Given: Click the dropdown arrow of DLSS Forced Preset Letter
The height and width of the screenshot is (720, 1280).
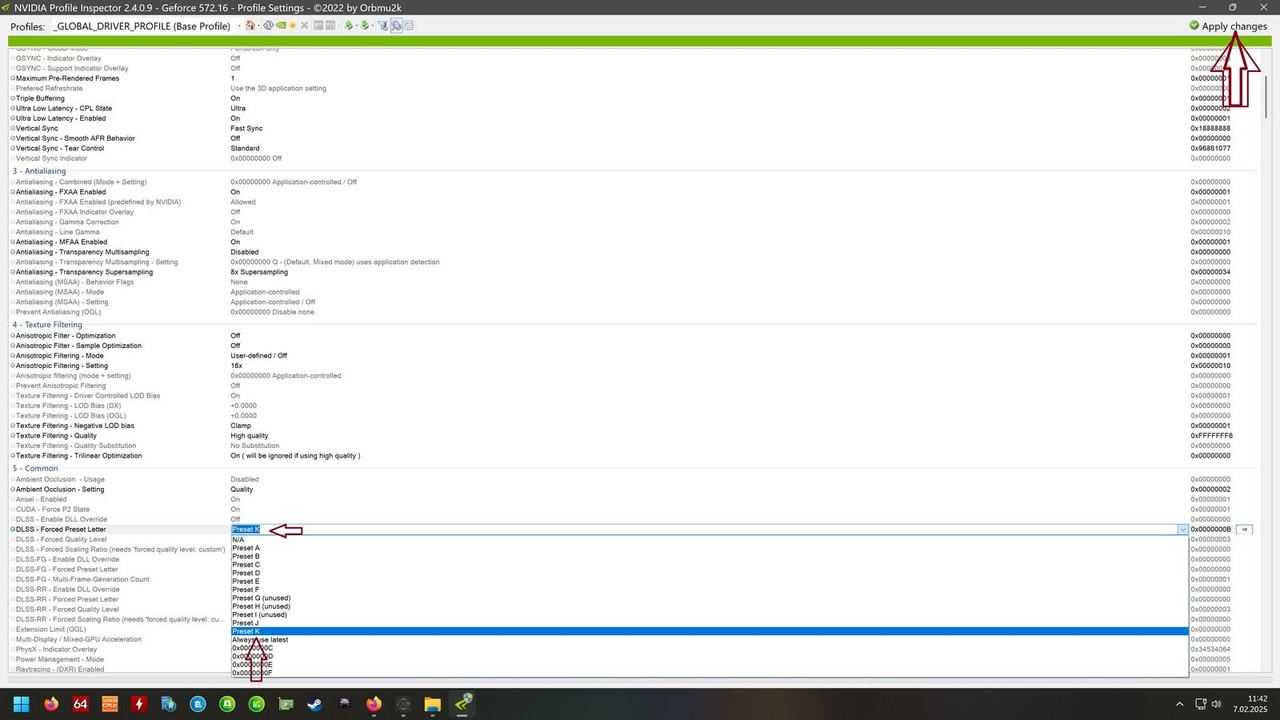Looking at the screenshot, I should tap(1183, 529).
